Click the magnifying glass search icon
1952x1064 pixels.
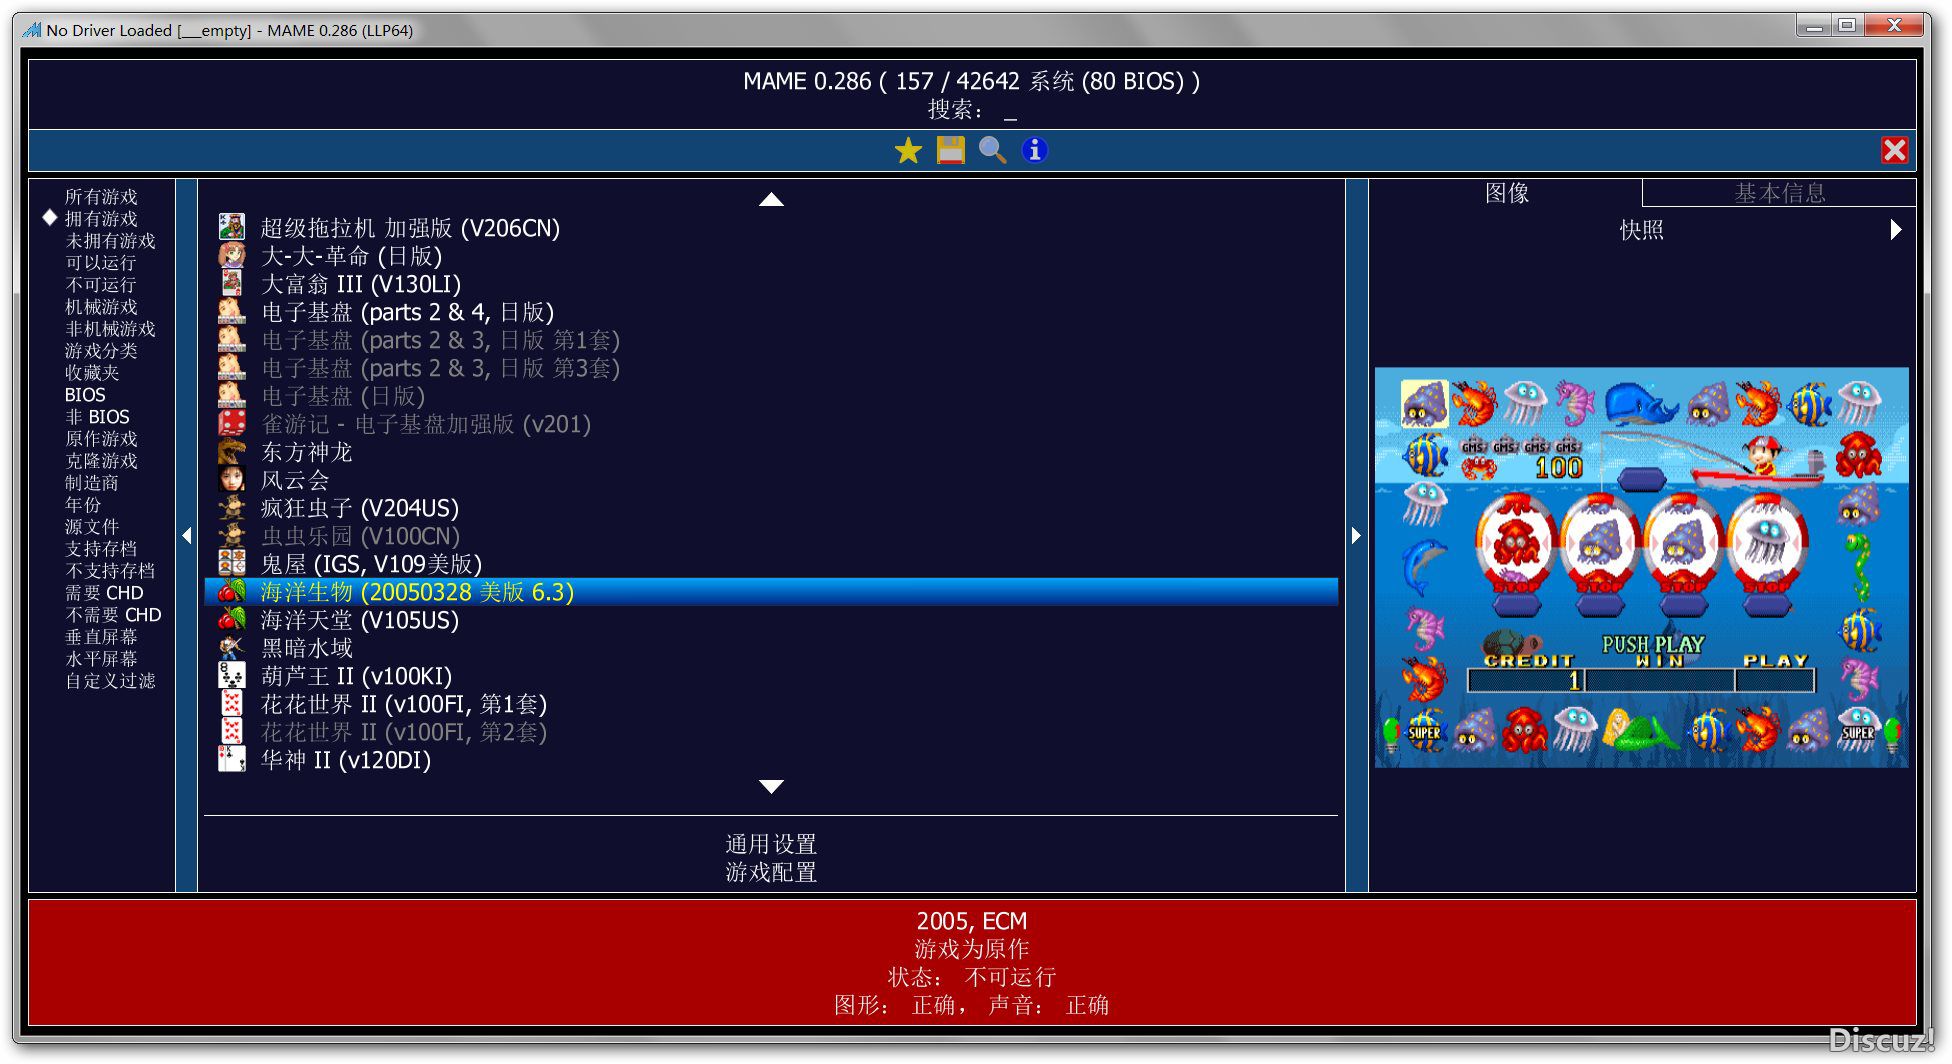[992, 151]
